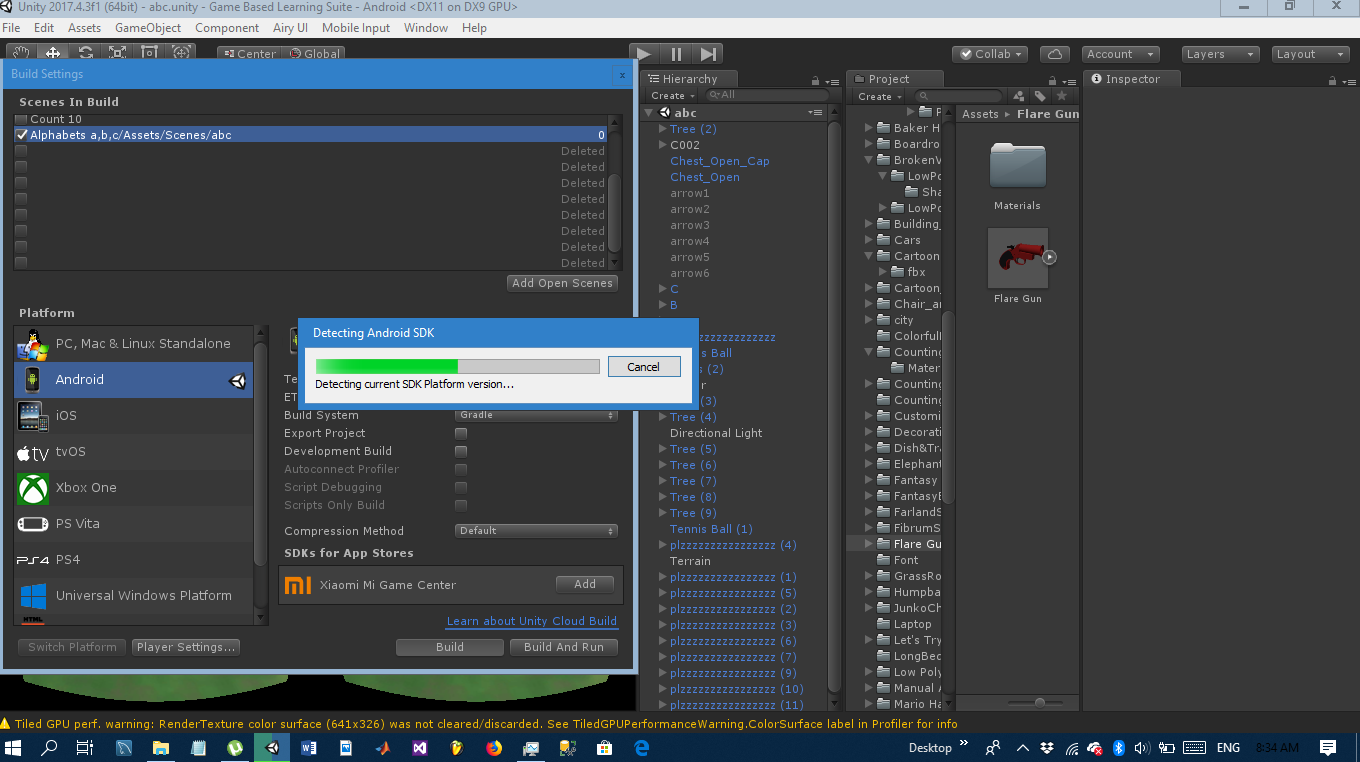Open the Collab dropdown
The width and height of the screenshot is (1360, 762).
990,54
